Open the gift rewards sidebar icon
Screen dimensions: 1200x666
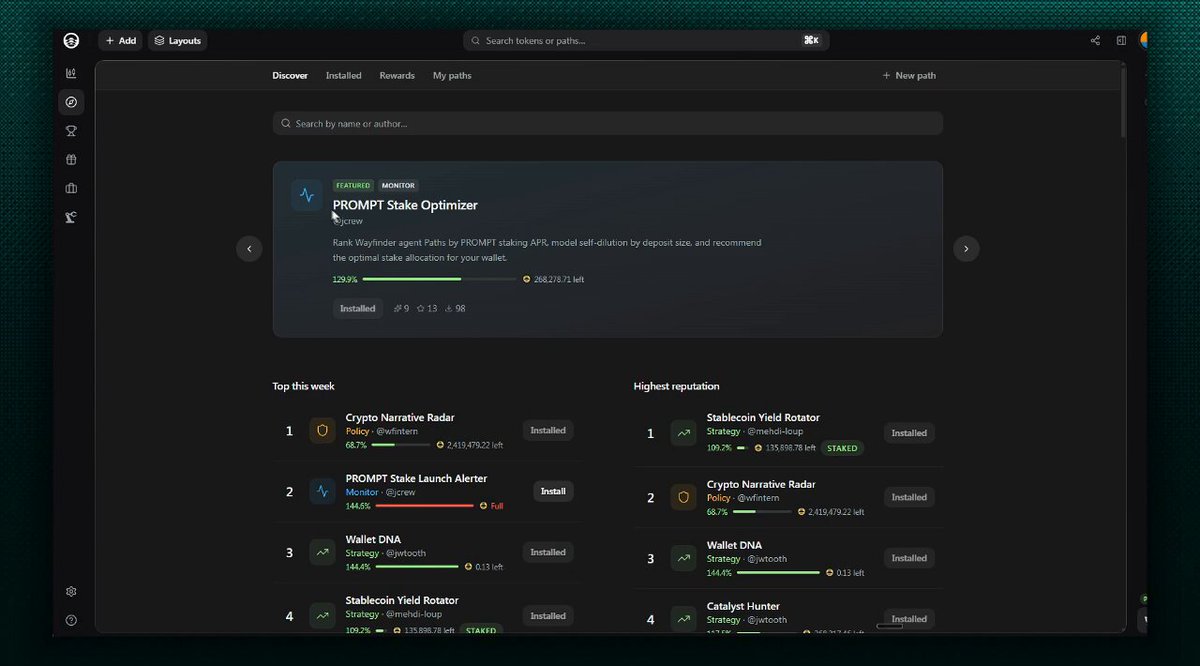(x=71, y=160)
